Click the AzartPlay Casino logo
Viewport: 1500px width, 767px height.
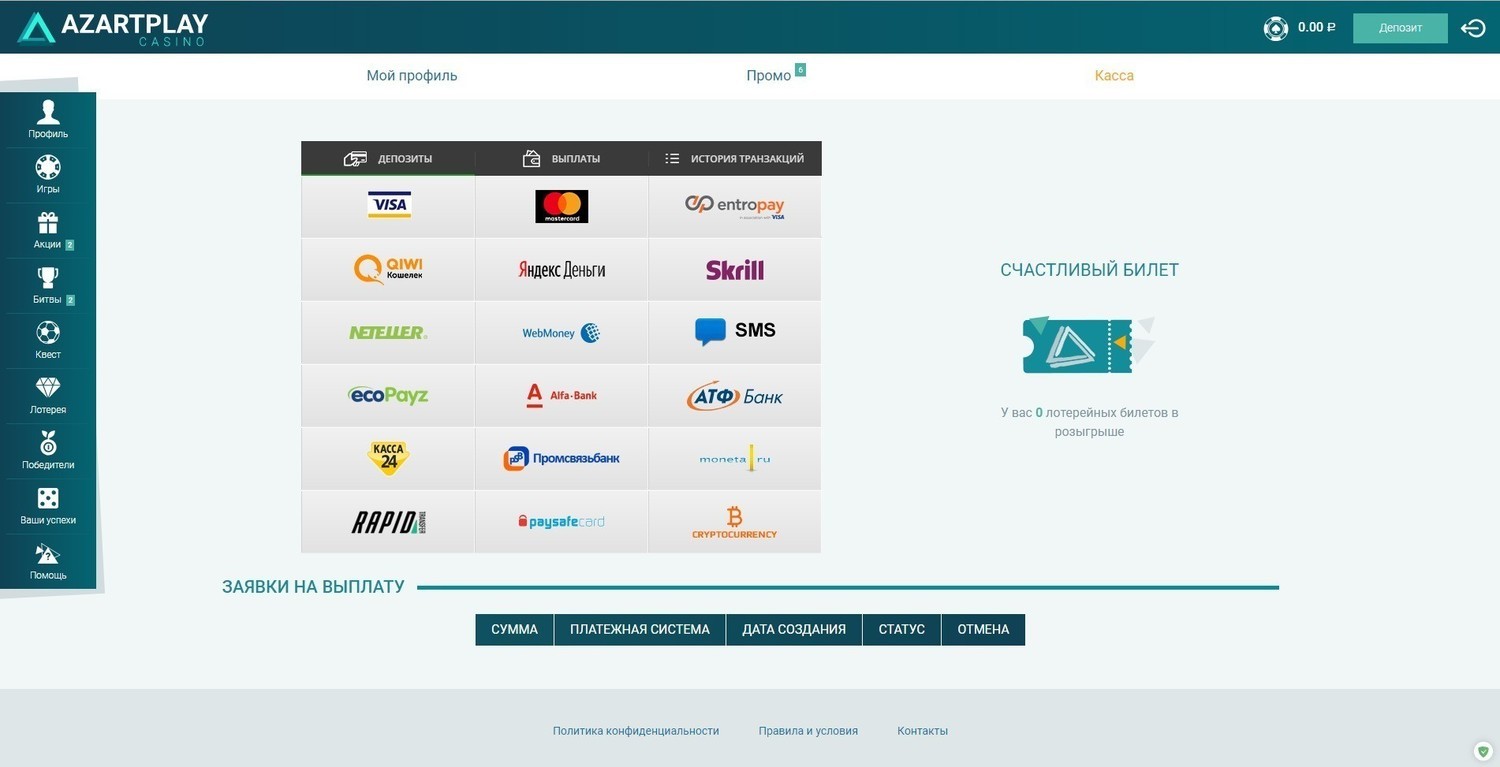[x=113, y=28]
